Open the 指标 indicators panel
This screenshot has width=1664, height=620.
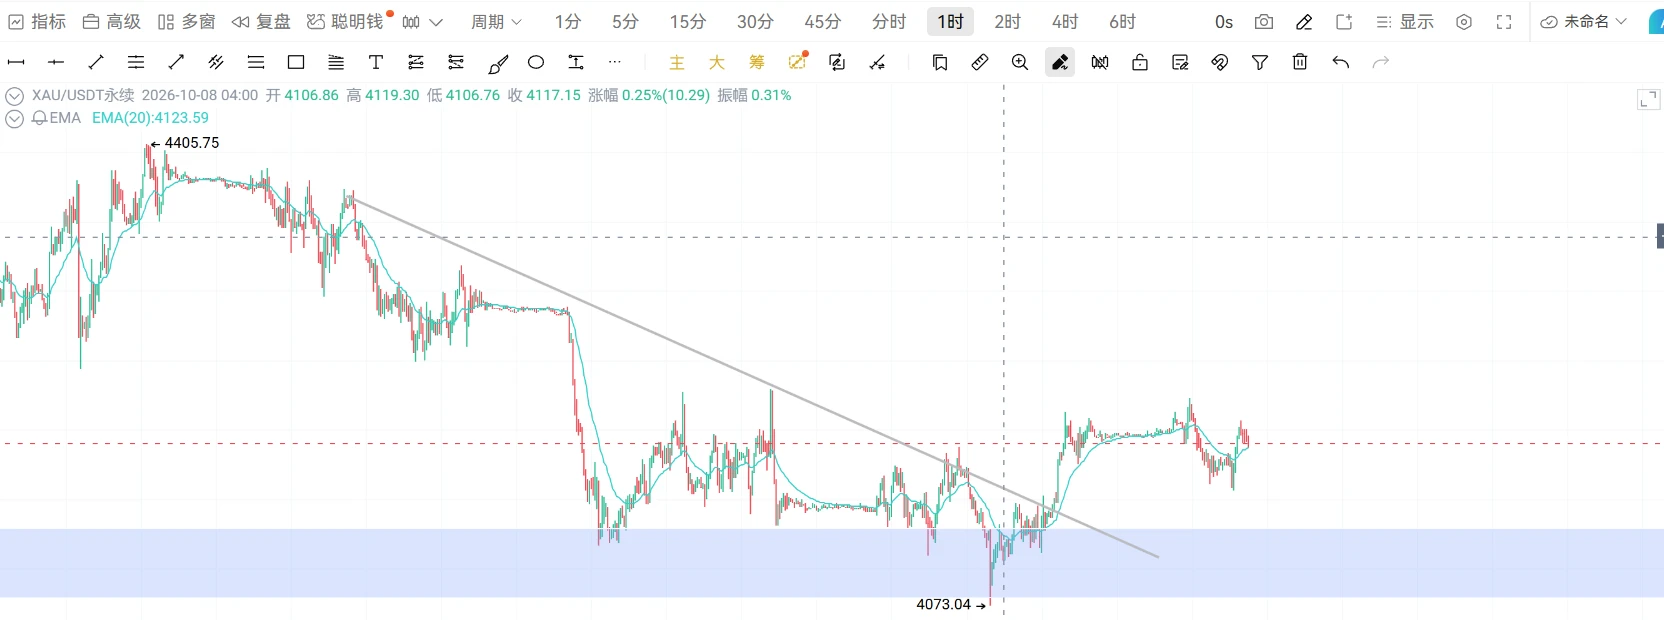[37, 21]
